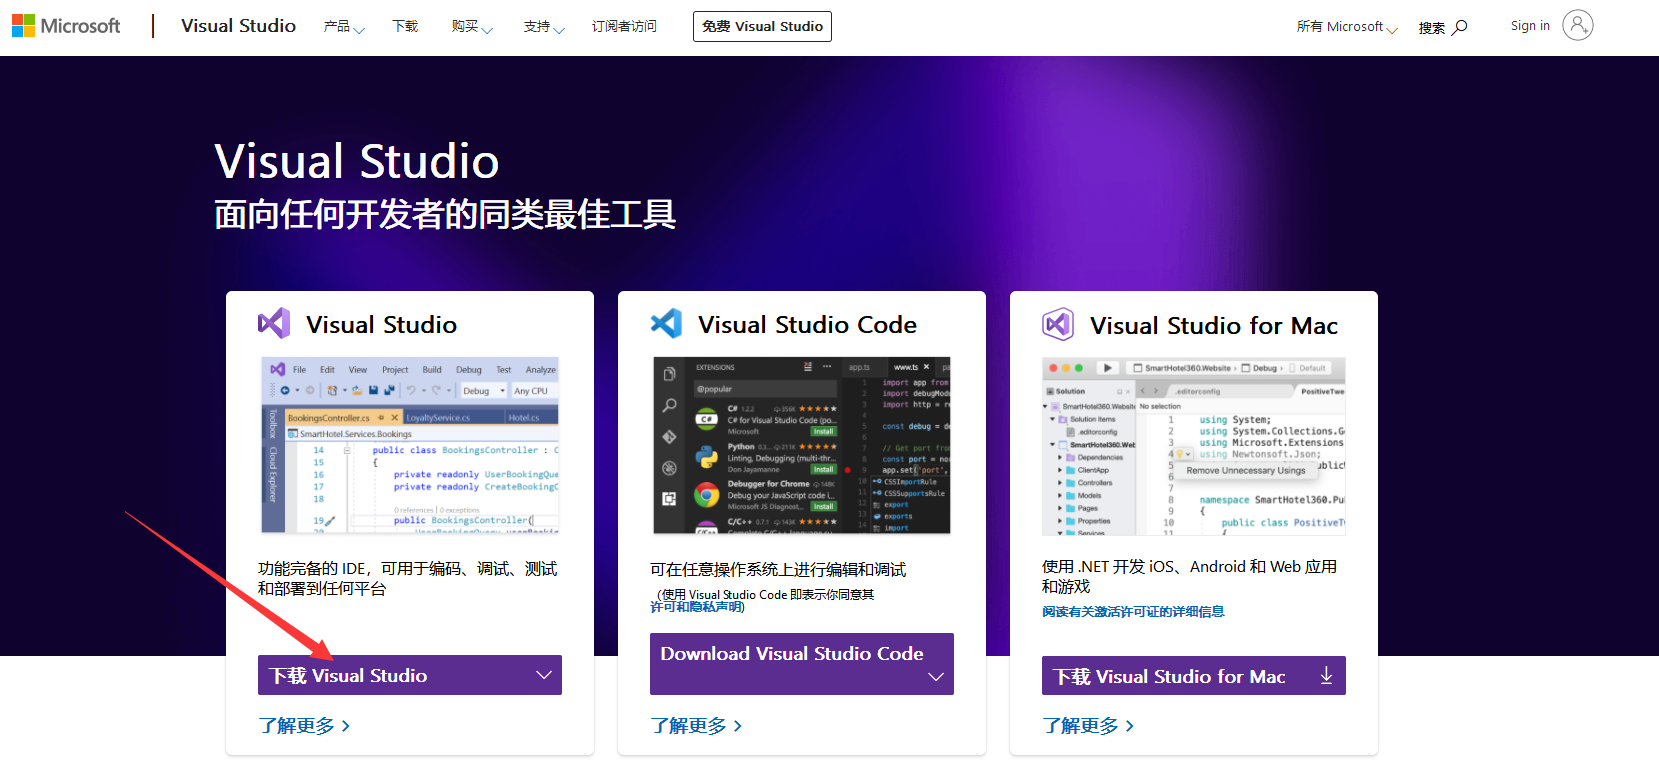This screenshot has width=1659, height=770.
Task: Click the Microsoft logo
Action: (66, 26)
